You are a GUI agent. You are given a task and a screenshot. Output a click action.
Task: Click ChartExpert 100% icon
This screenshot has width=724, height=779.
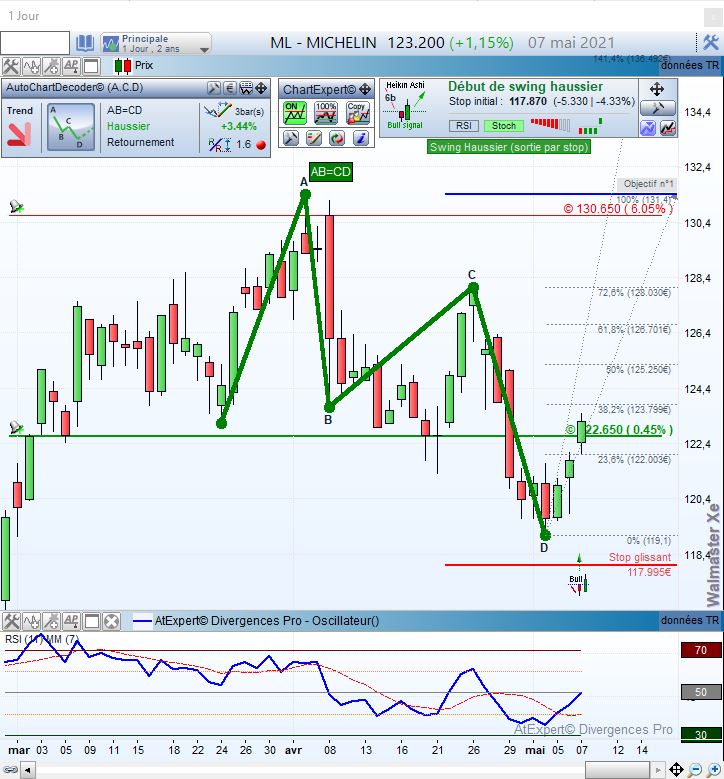(x=326, y=113)
